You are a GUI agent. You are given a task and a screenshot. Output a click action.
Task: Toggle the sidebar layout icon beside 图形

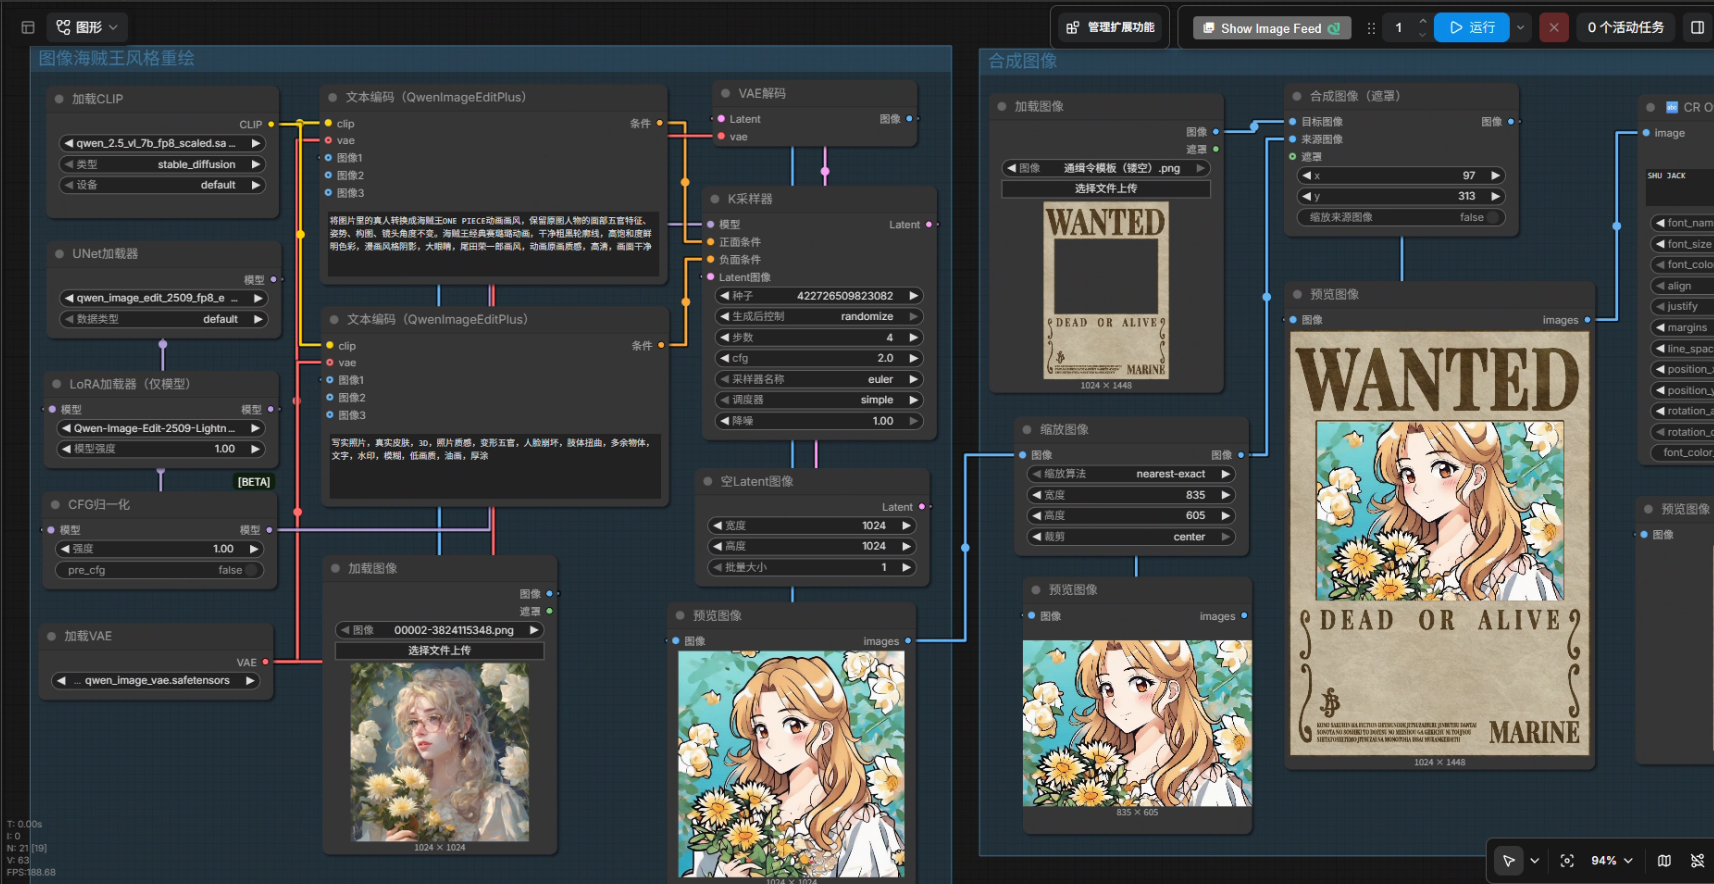point(28,27)
